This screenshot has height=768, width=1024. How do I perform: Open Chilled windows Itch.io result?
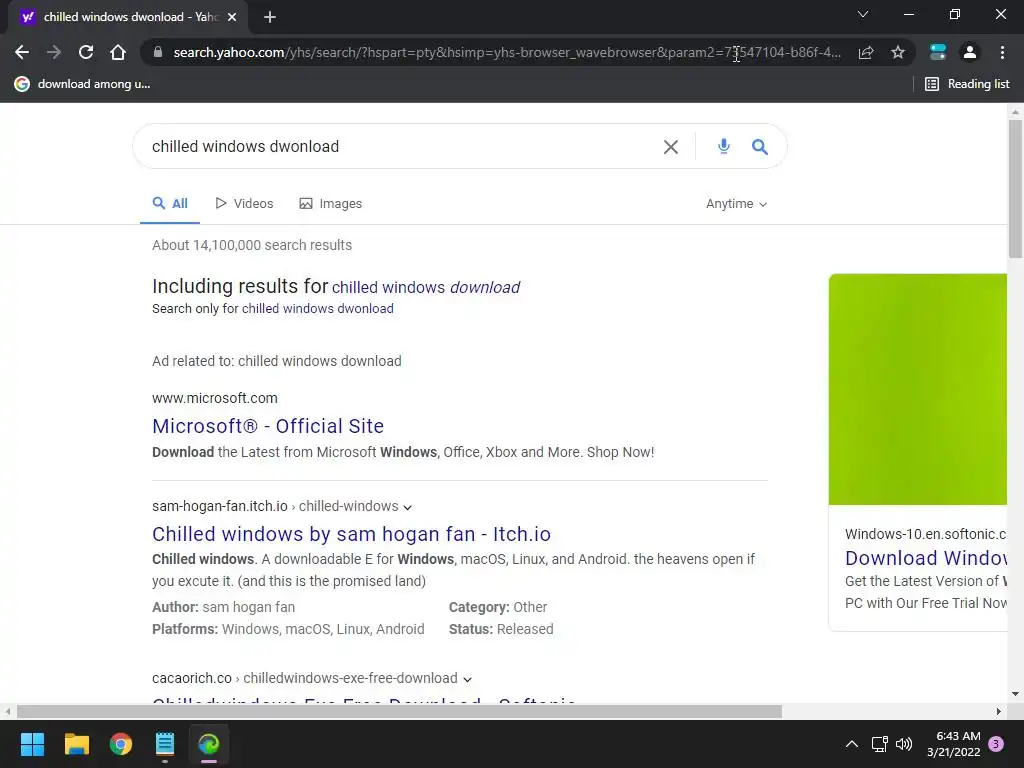[351, 534]
